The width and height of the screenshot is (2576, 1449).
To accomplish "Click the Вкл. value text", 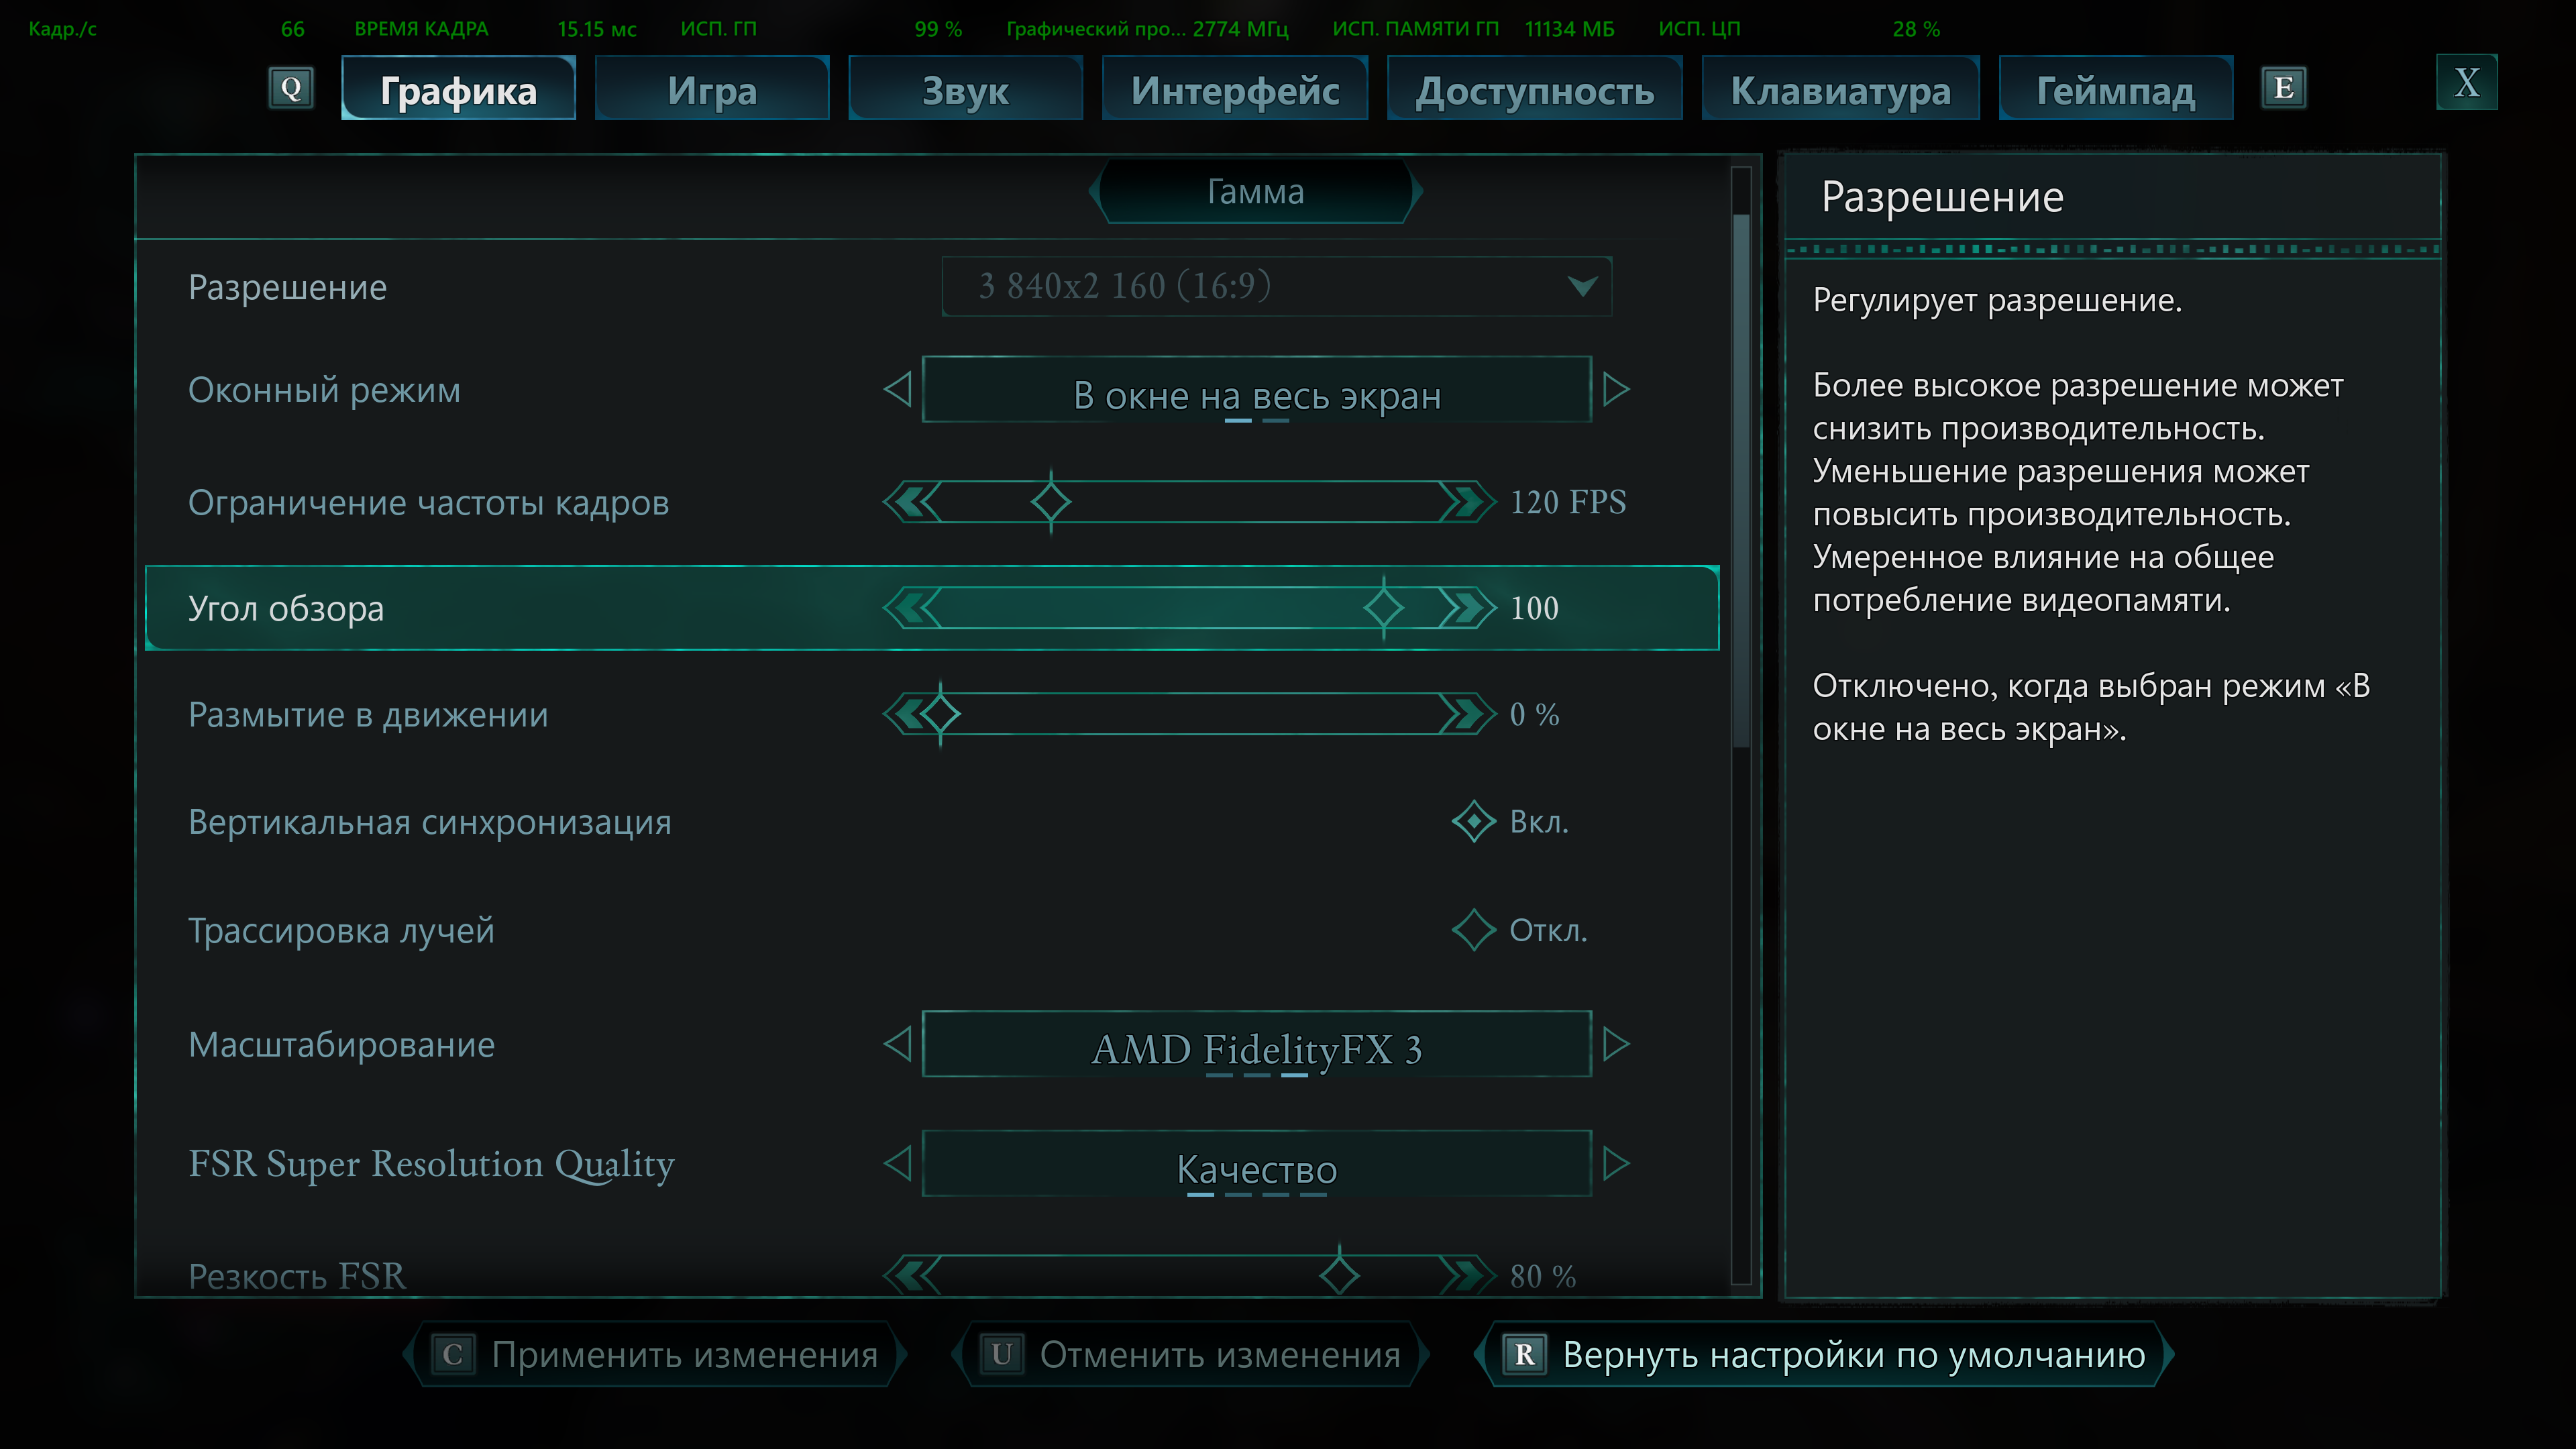I will click(1538, 822).
